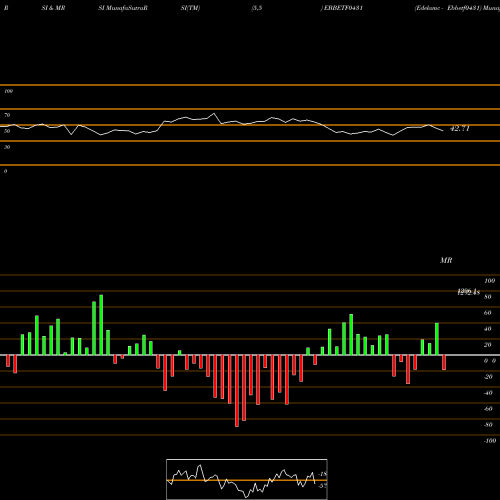The image size is (500, 500).
Task: Click the -60 label on MR axis
Action: click(488, 409)
